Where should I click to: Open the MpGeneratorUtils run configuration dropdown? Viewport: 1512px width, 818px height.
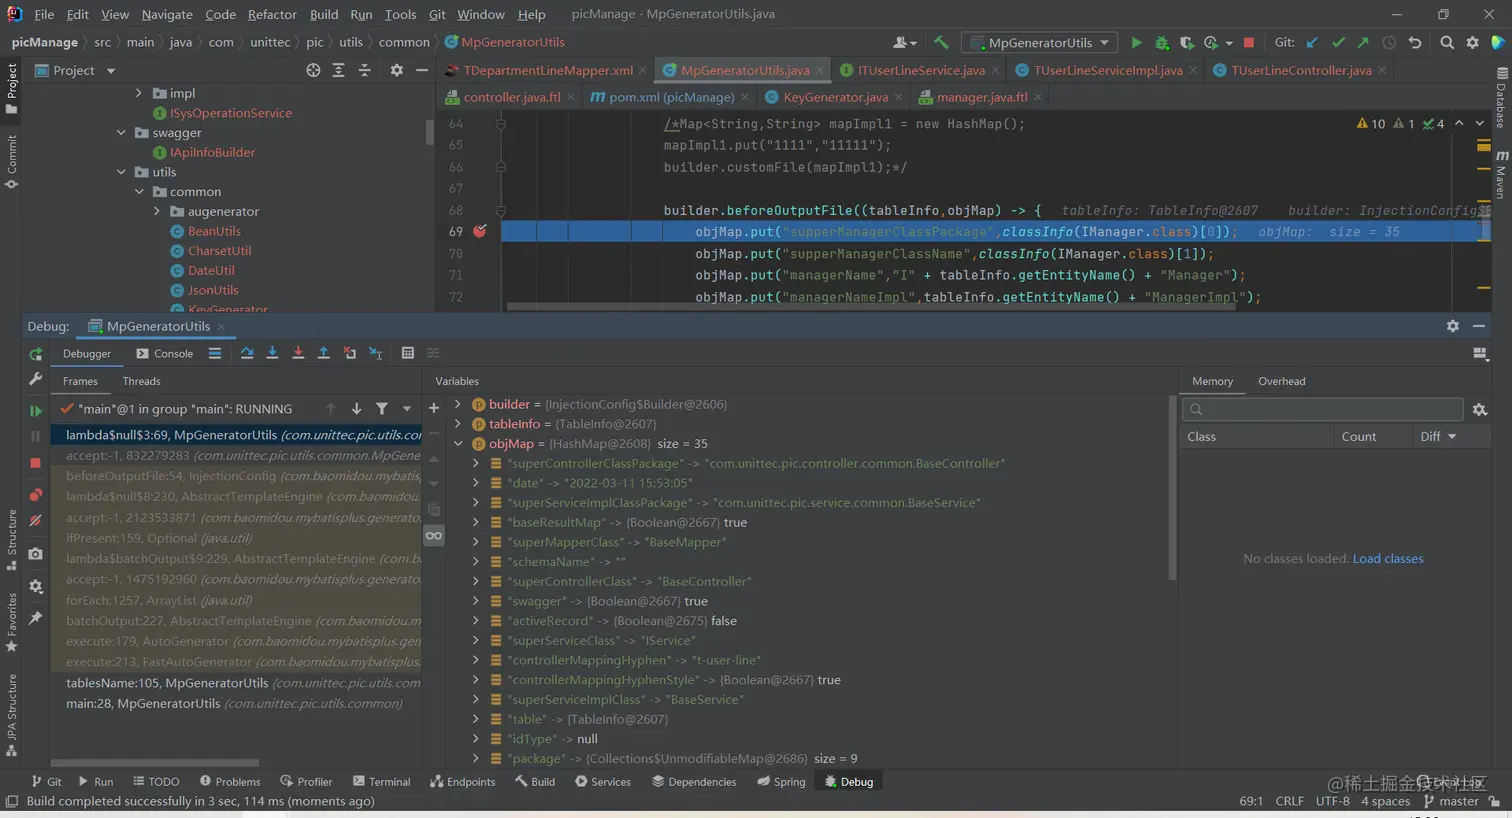tap(1039, 42)
